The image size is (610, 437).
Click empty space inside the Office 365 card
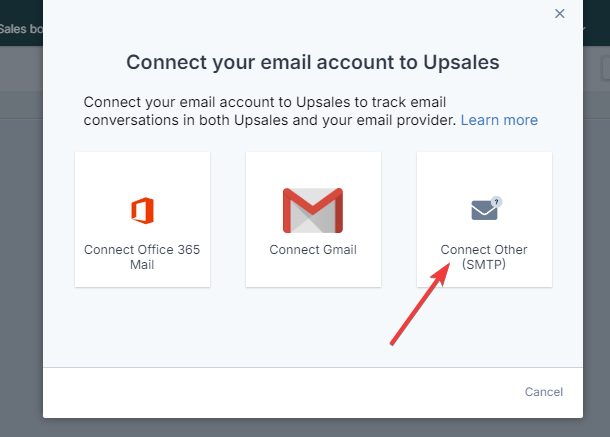coord(142,171)
